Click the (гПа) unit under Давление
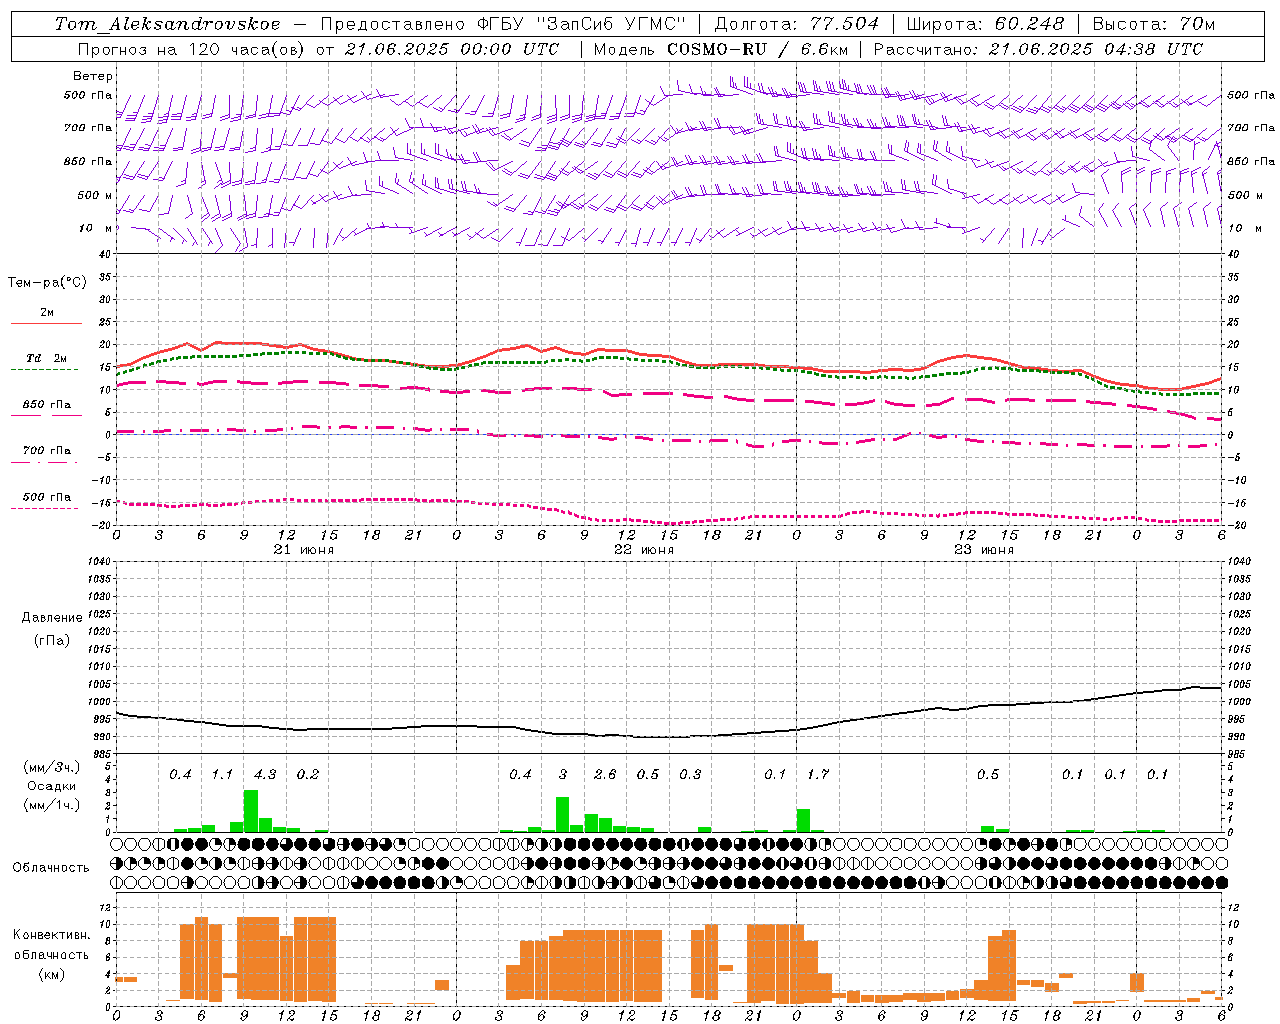The image size is (1280, 1024). 52,640
